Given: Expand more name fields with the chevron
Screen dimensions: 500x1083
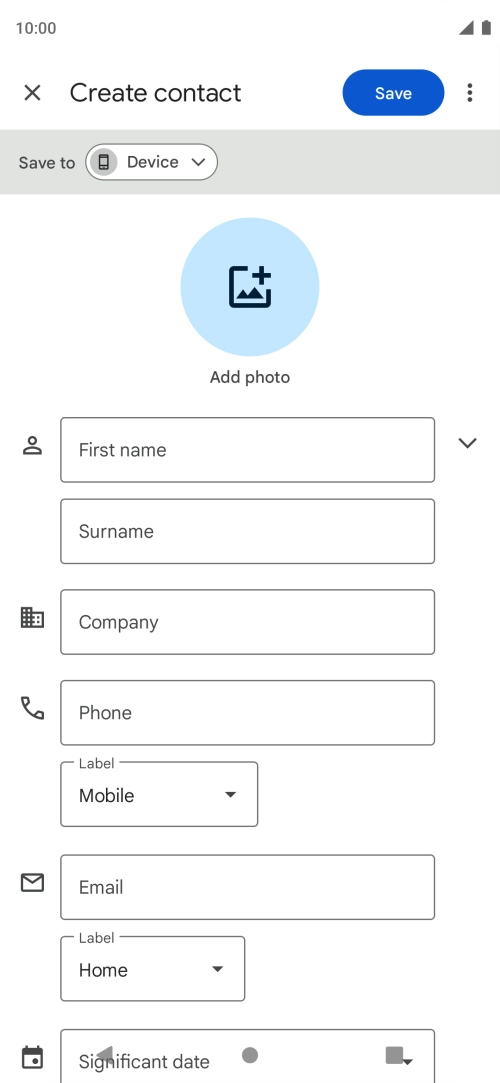Looking at the screenshot, I should [468, 443].
